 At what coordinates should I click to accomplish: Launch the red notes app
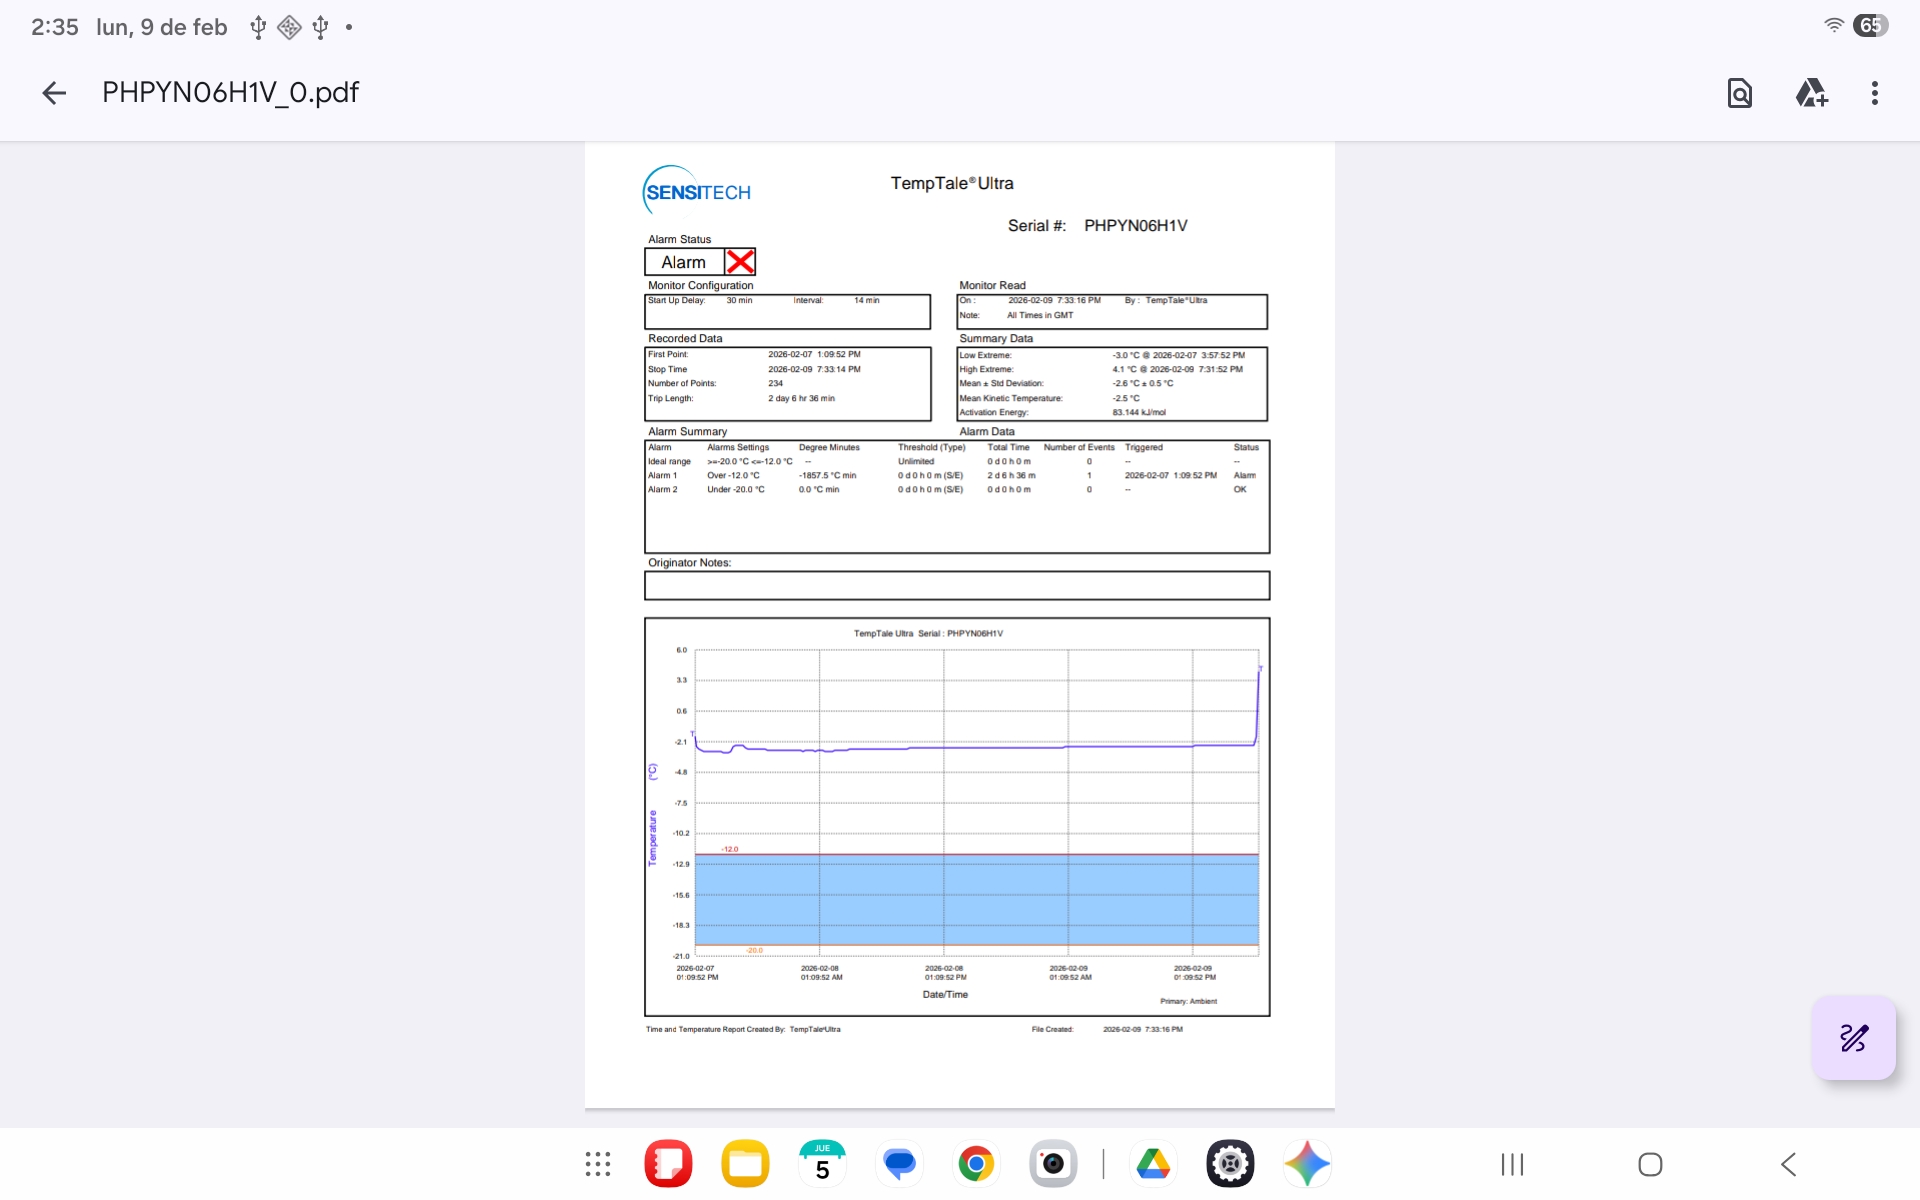[x=668, y=1164]
